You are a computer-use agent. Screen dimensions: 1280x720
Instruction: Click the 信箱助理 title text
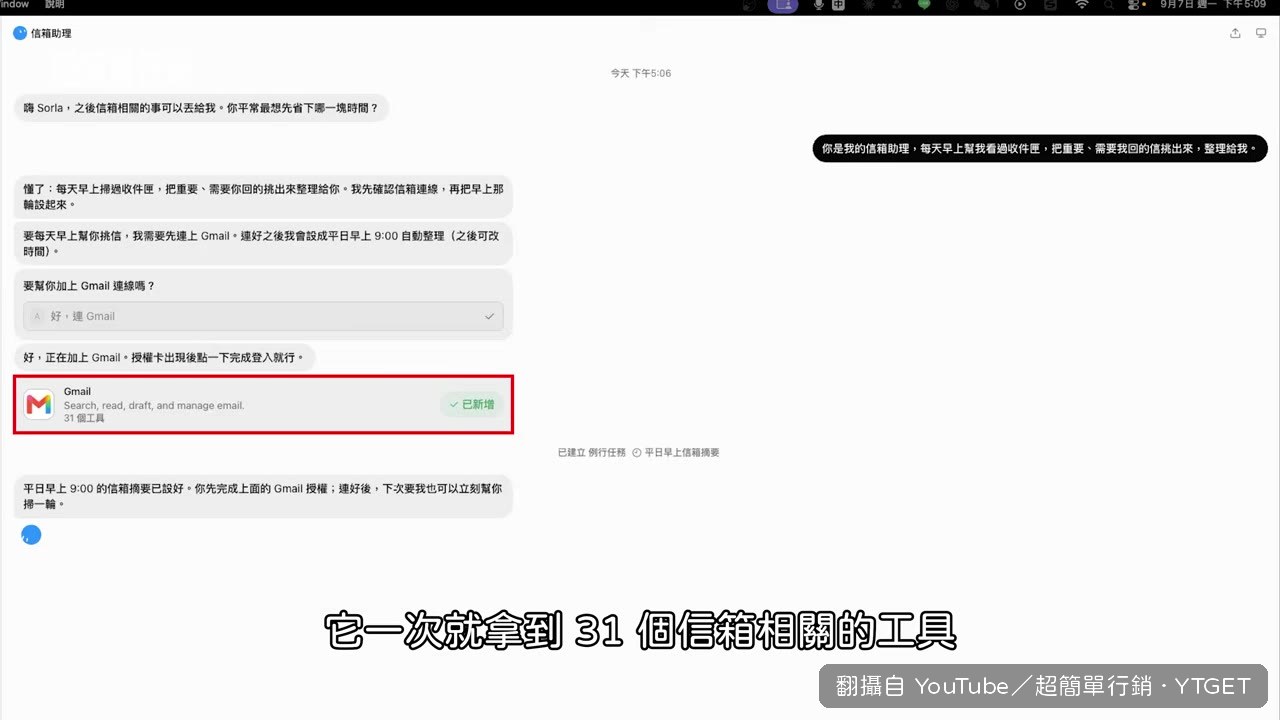[51, 33]
